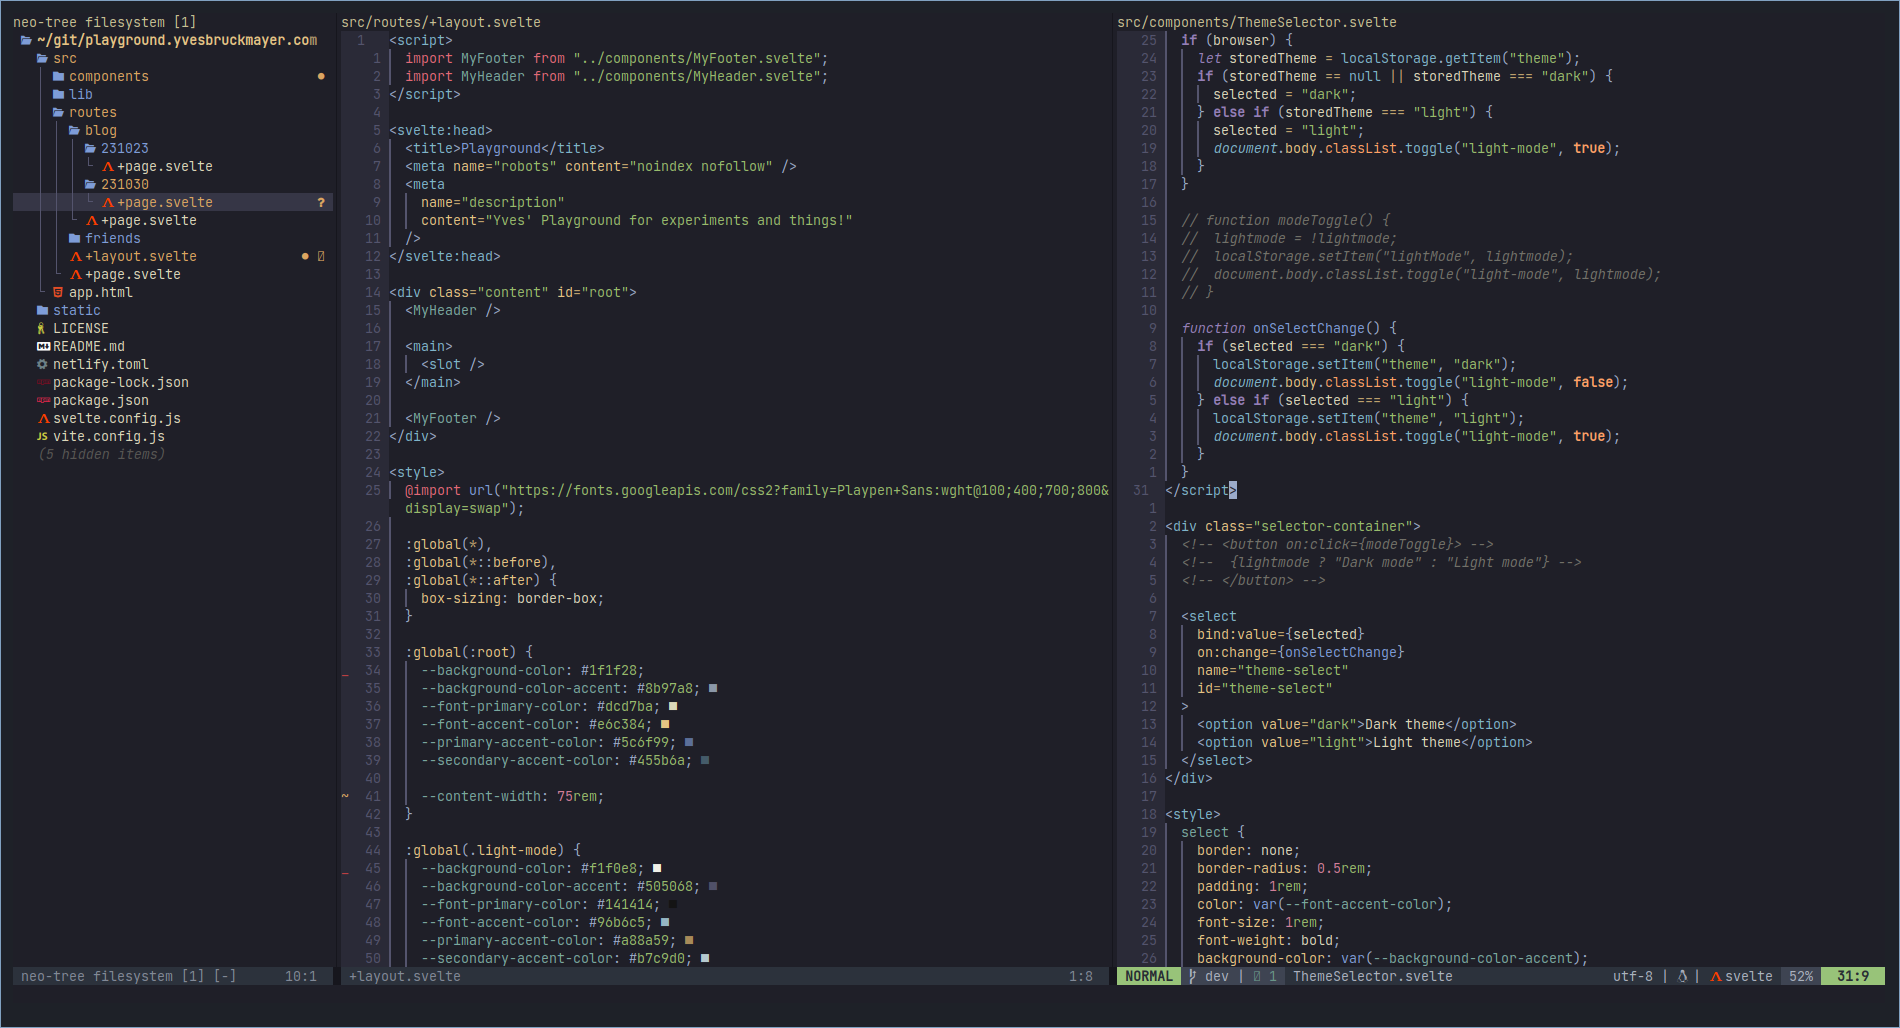Place cursor on the onSelectChange function name definition
This screenshot has height=1028, width=1900.
coord(1309,329)
